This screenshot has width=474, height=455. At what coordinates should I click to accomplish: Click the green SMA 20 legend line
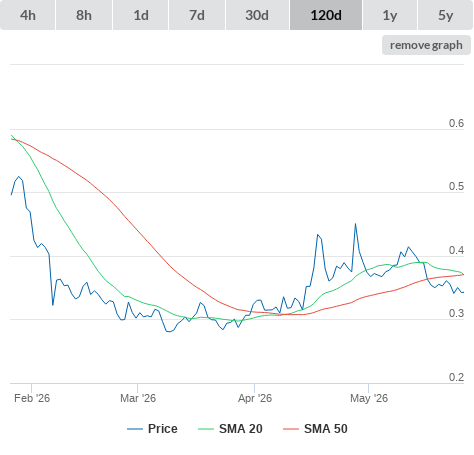point(206,429)
